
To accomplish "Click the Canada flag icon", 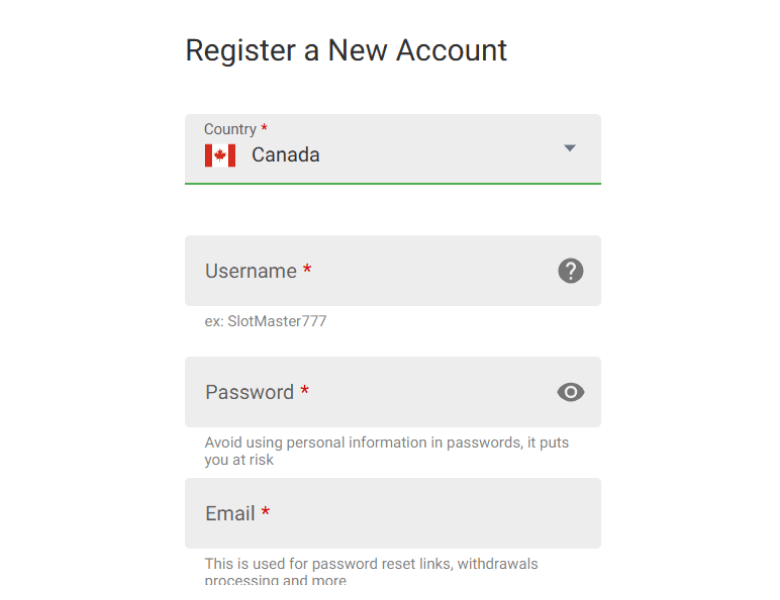I will [x=220, y=155].
